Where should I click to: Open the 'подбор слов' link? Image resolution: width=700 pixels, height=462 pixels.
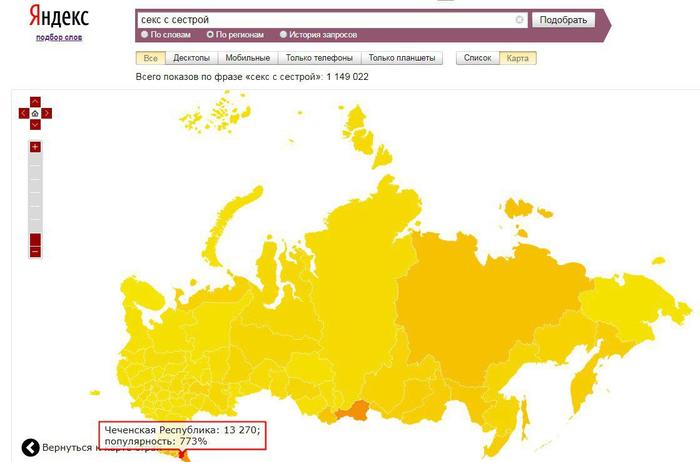point(58,37)
